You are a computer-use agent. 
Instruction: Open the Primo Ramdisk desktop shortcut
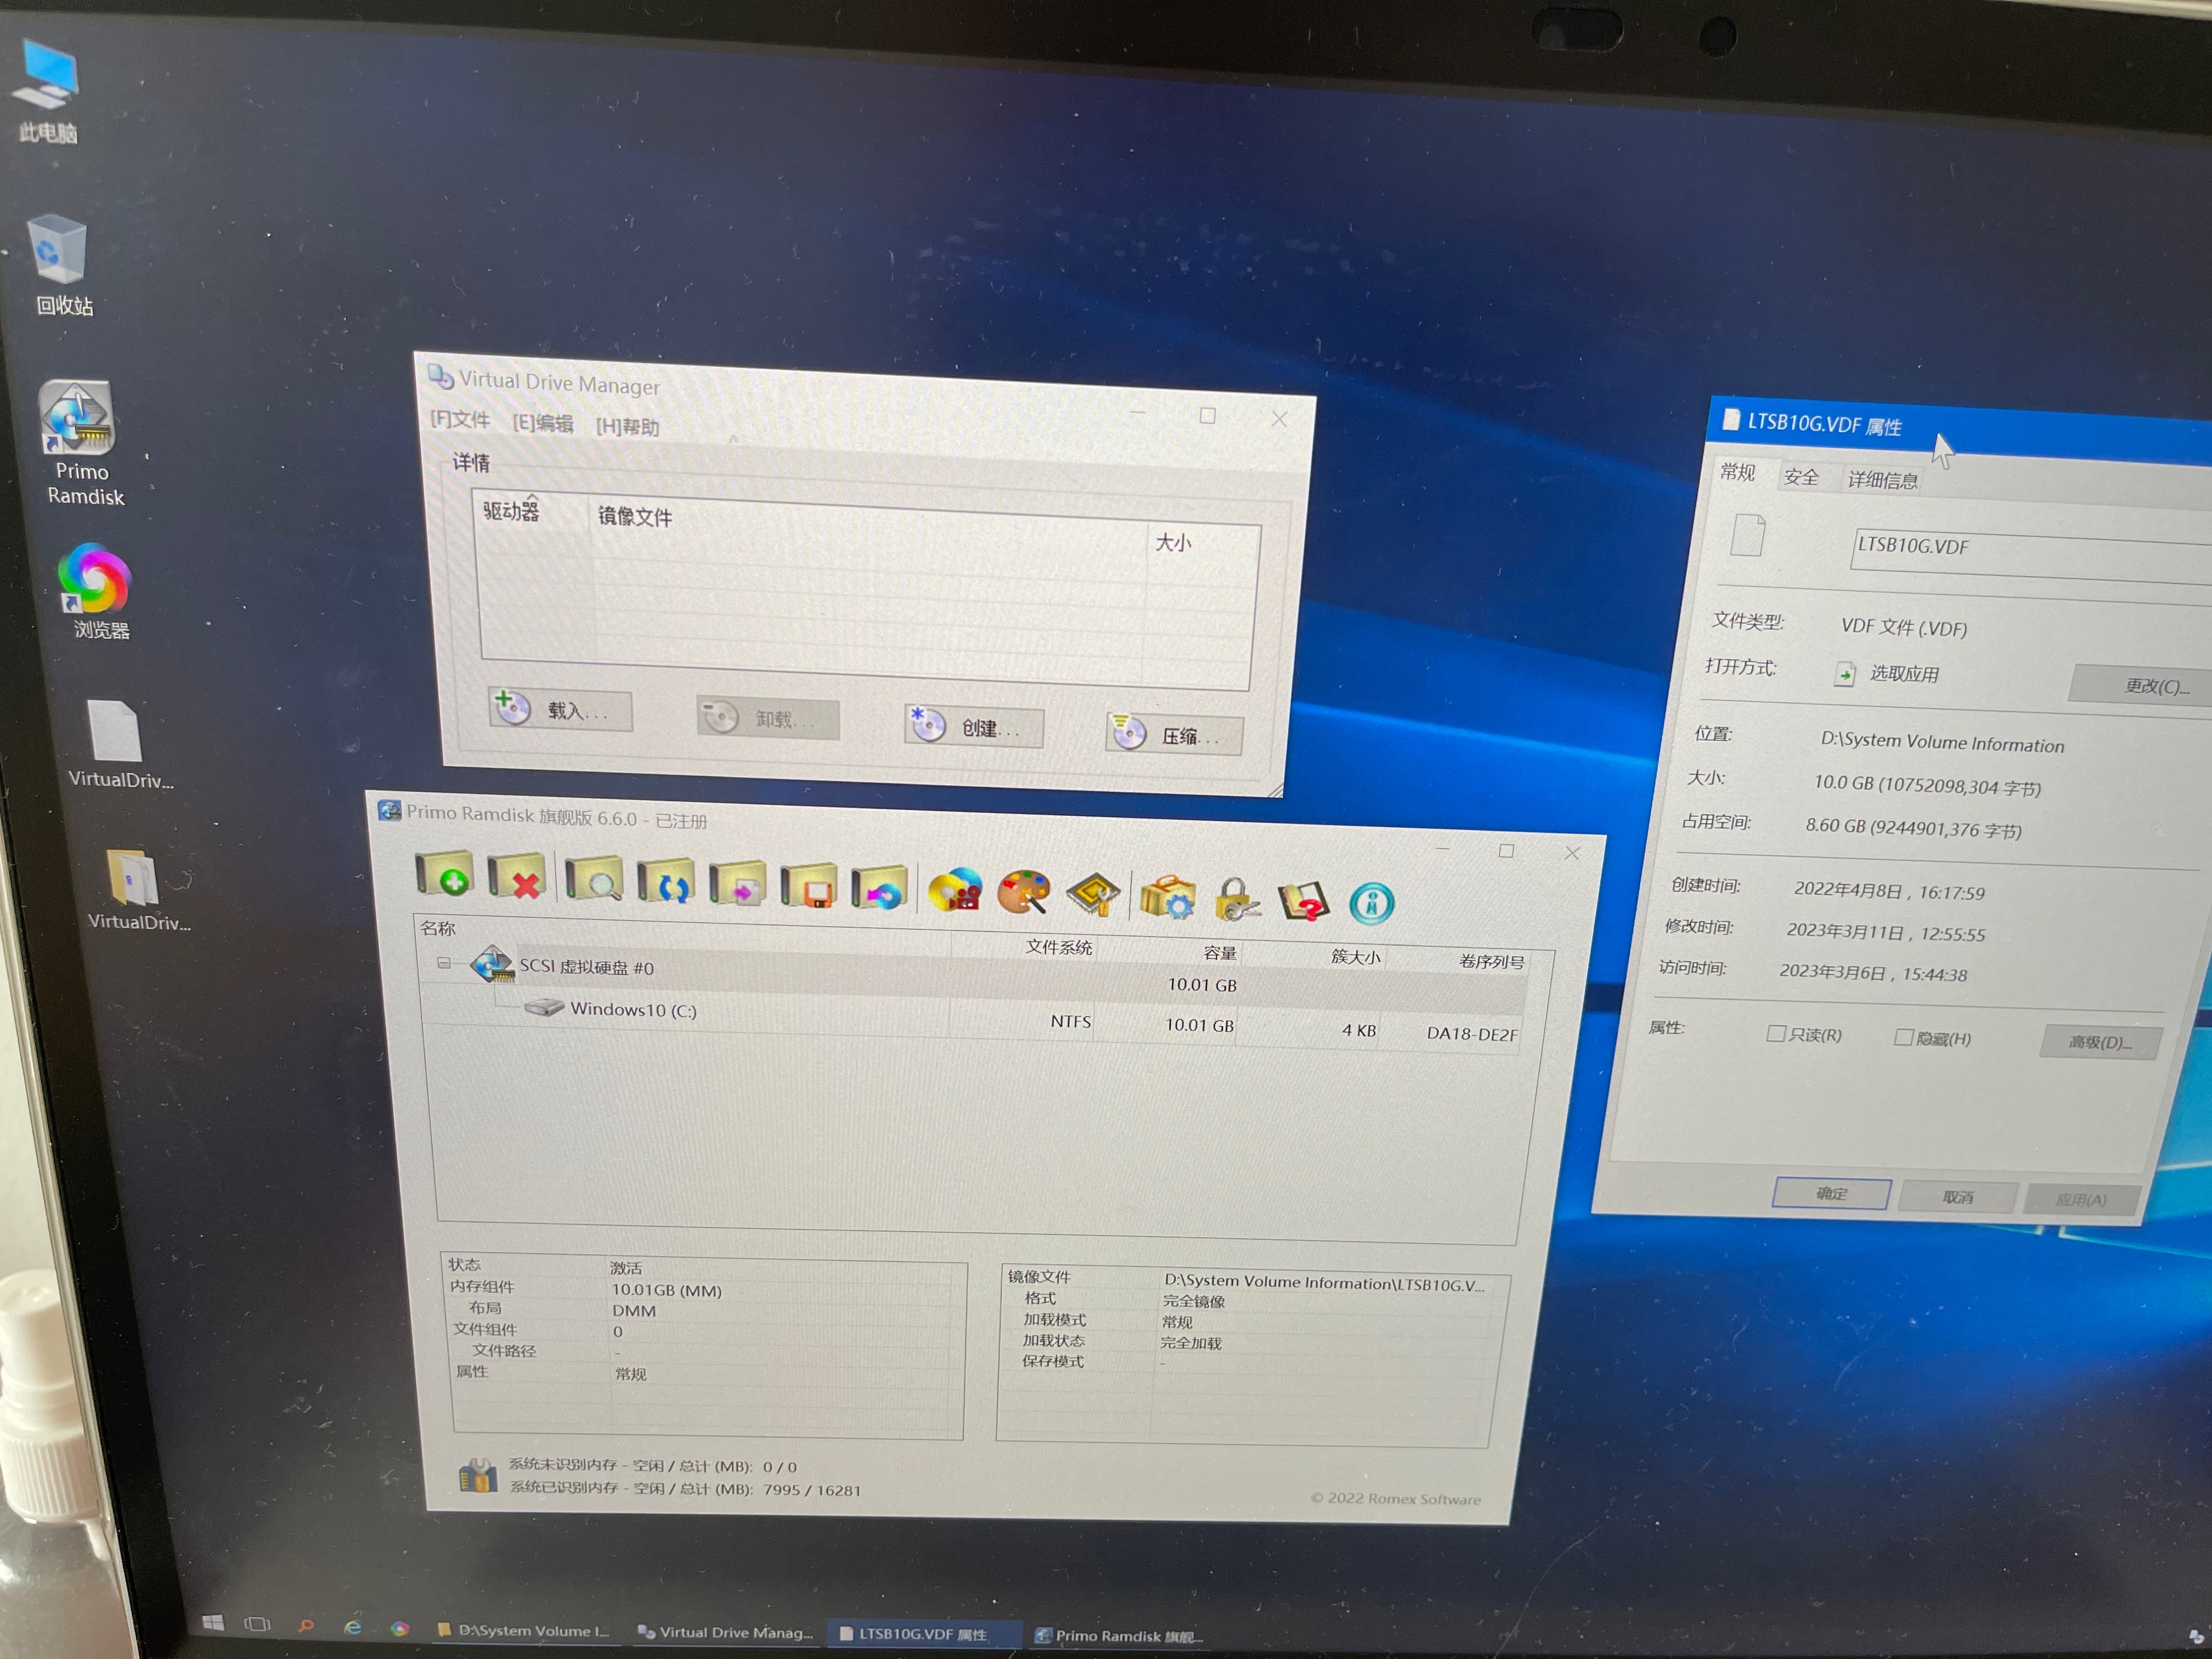82,444
